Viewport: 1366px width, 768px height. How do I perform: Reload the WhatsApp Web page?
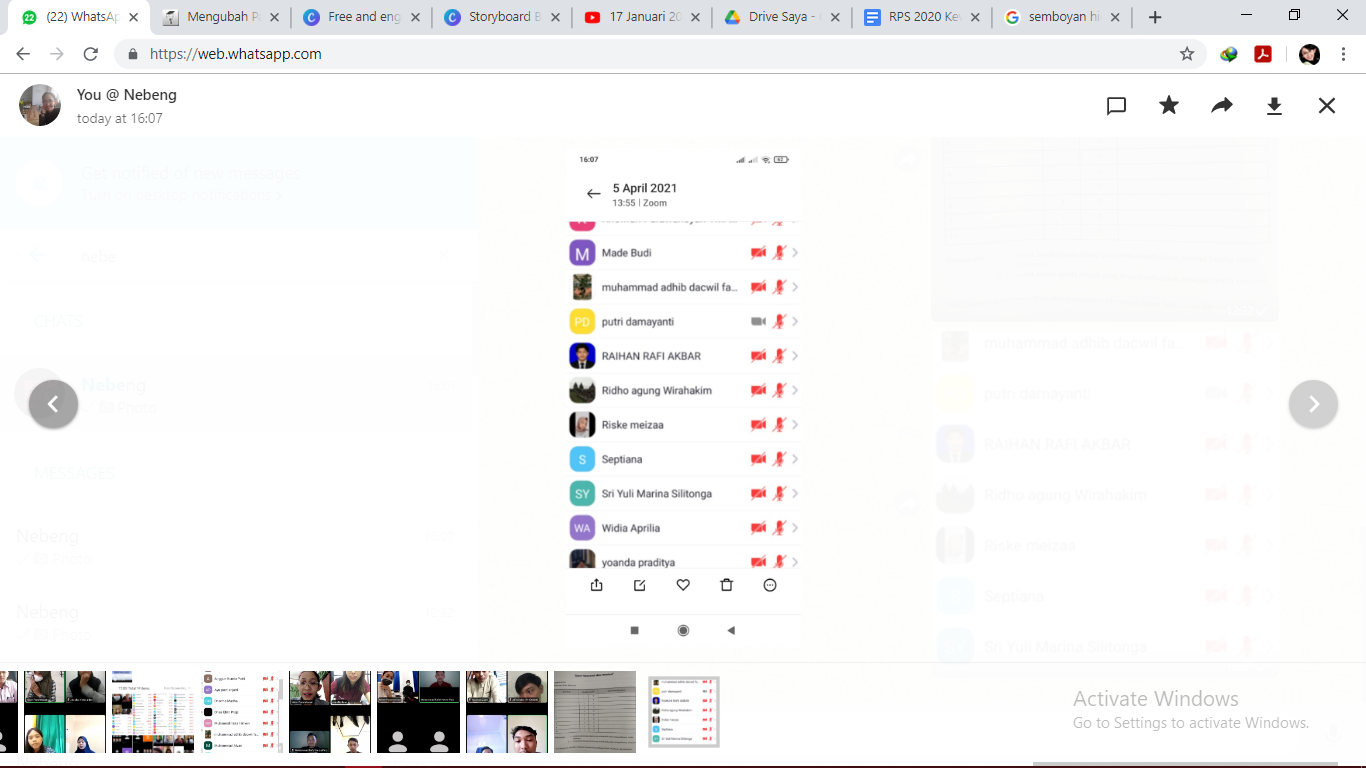[x=91, y=54]
